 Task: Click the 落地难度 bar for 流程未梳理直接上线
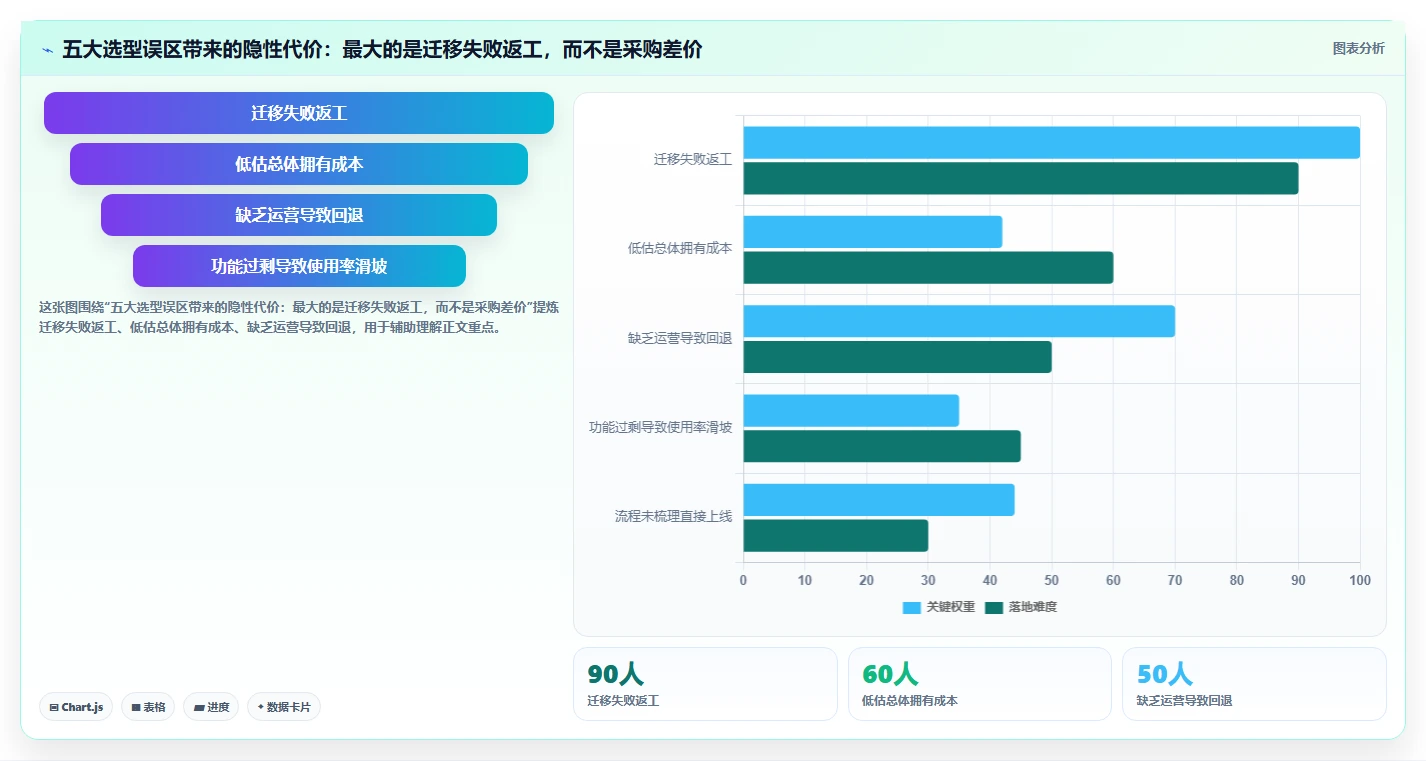(x=835, y=535)
